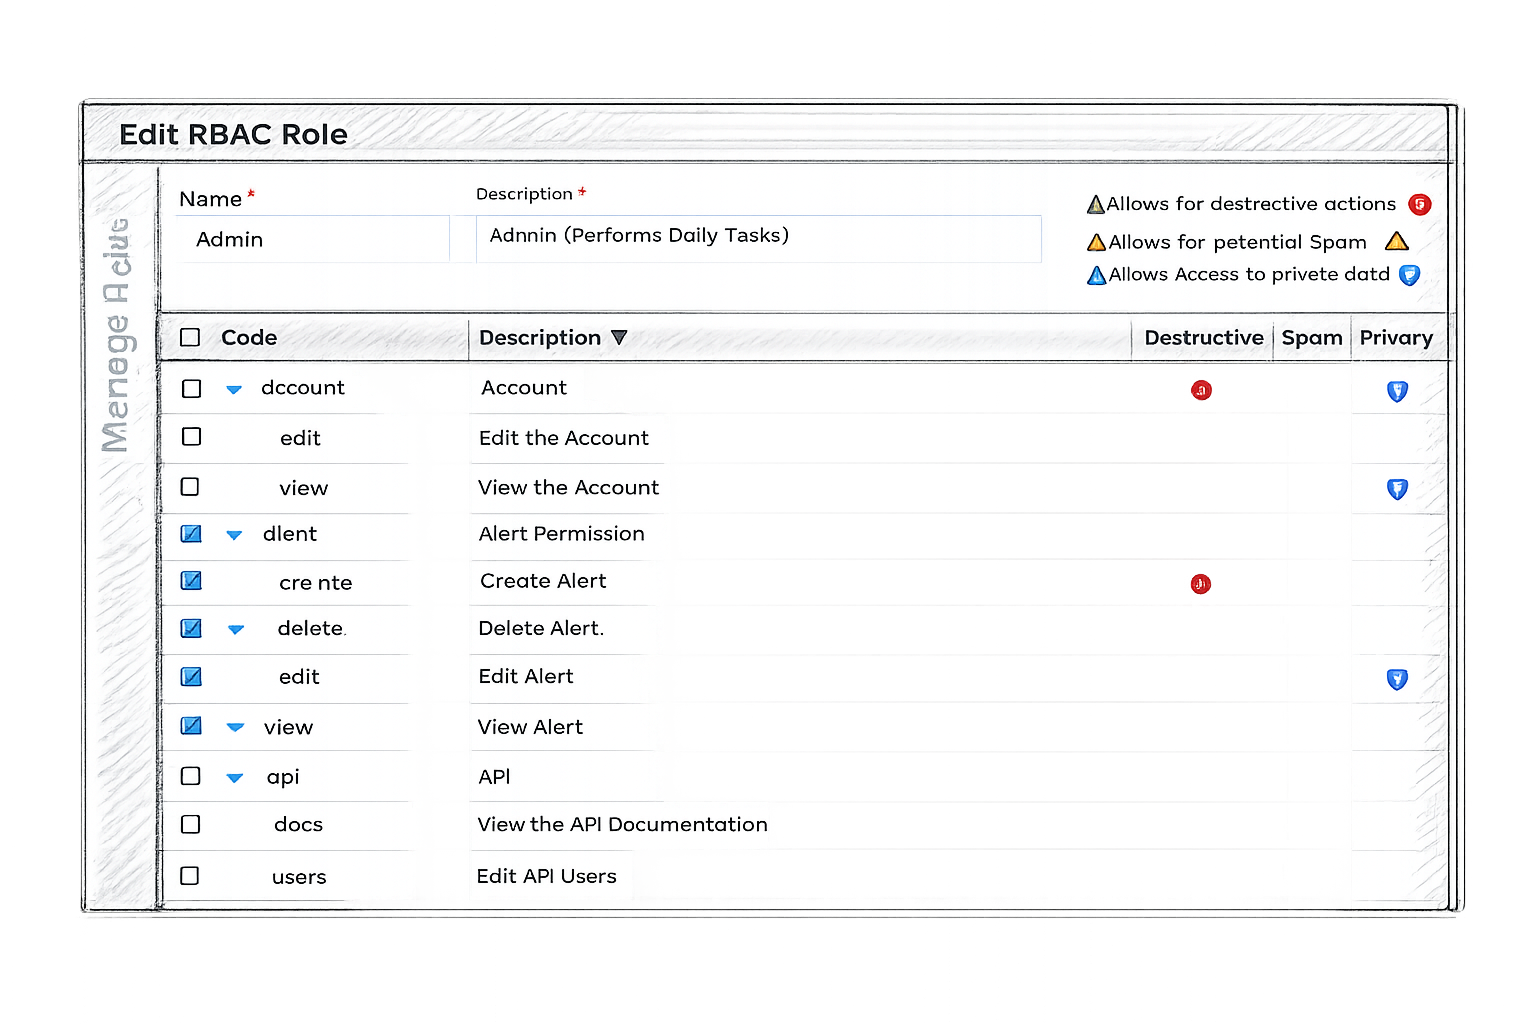Collapse the dccount tree node arrow
Viewport: 1536px width, 1024px height.
coord(234,390)
